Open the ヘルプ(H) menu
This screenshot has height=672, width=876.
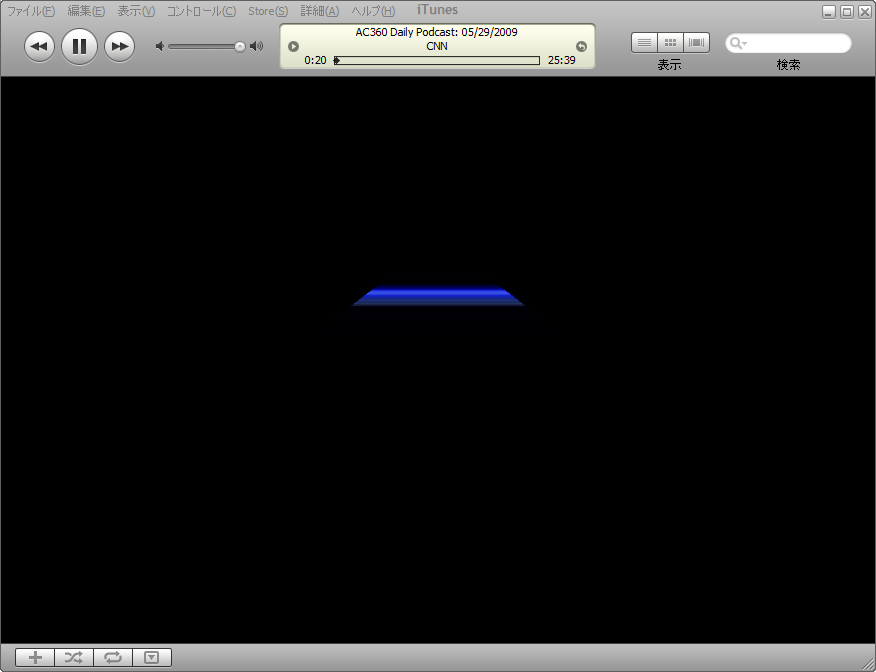click(373, 11)
